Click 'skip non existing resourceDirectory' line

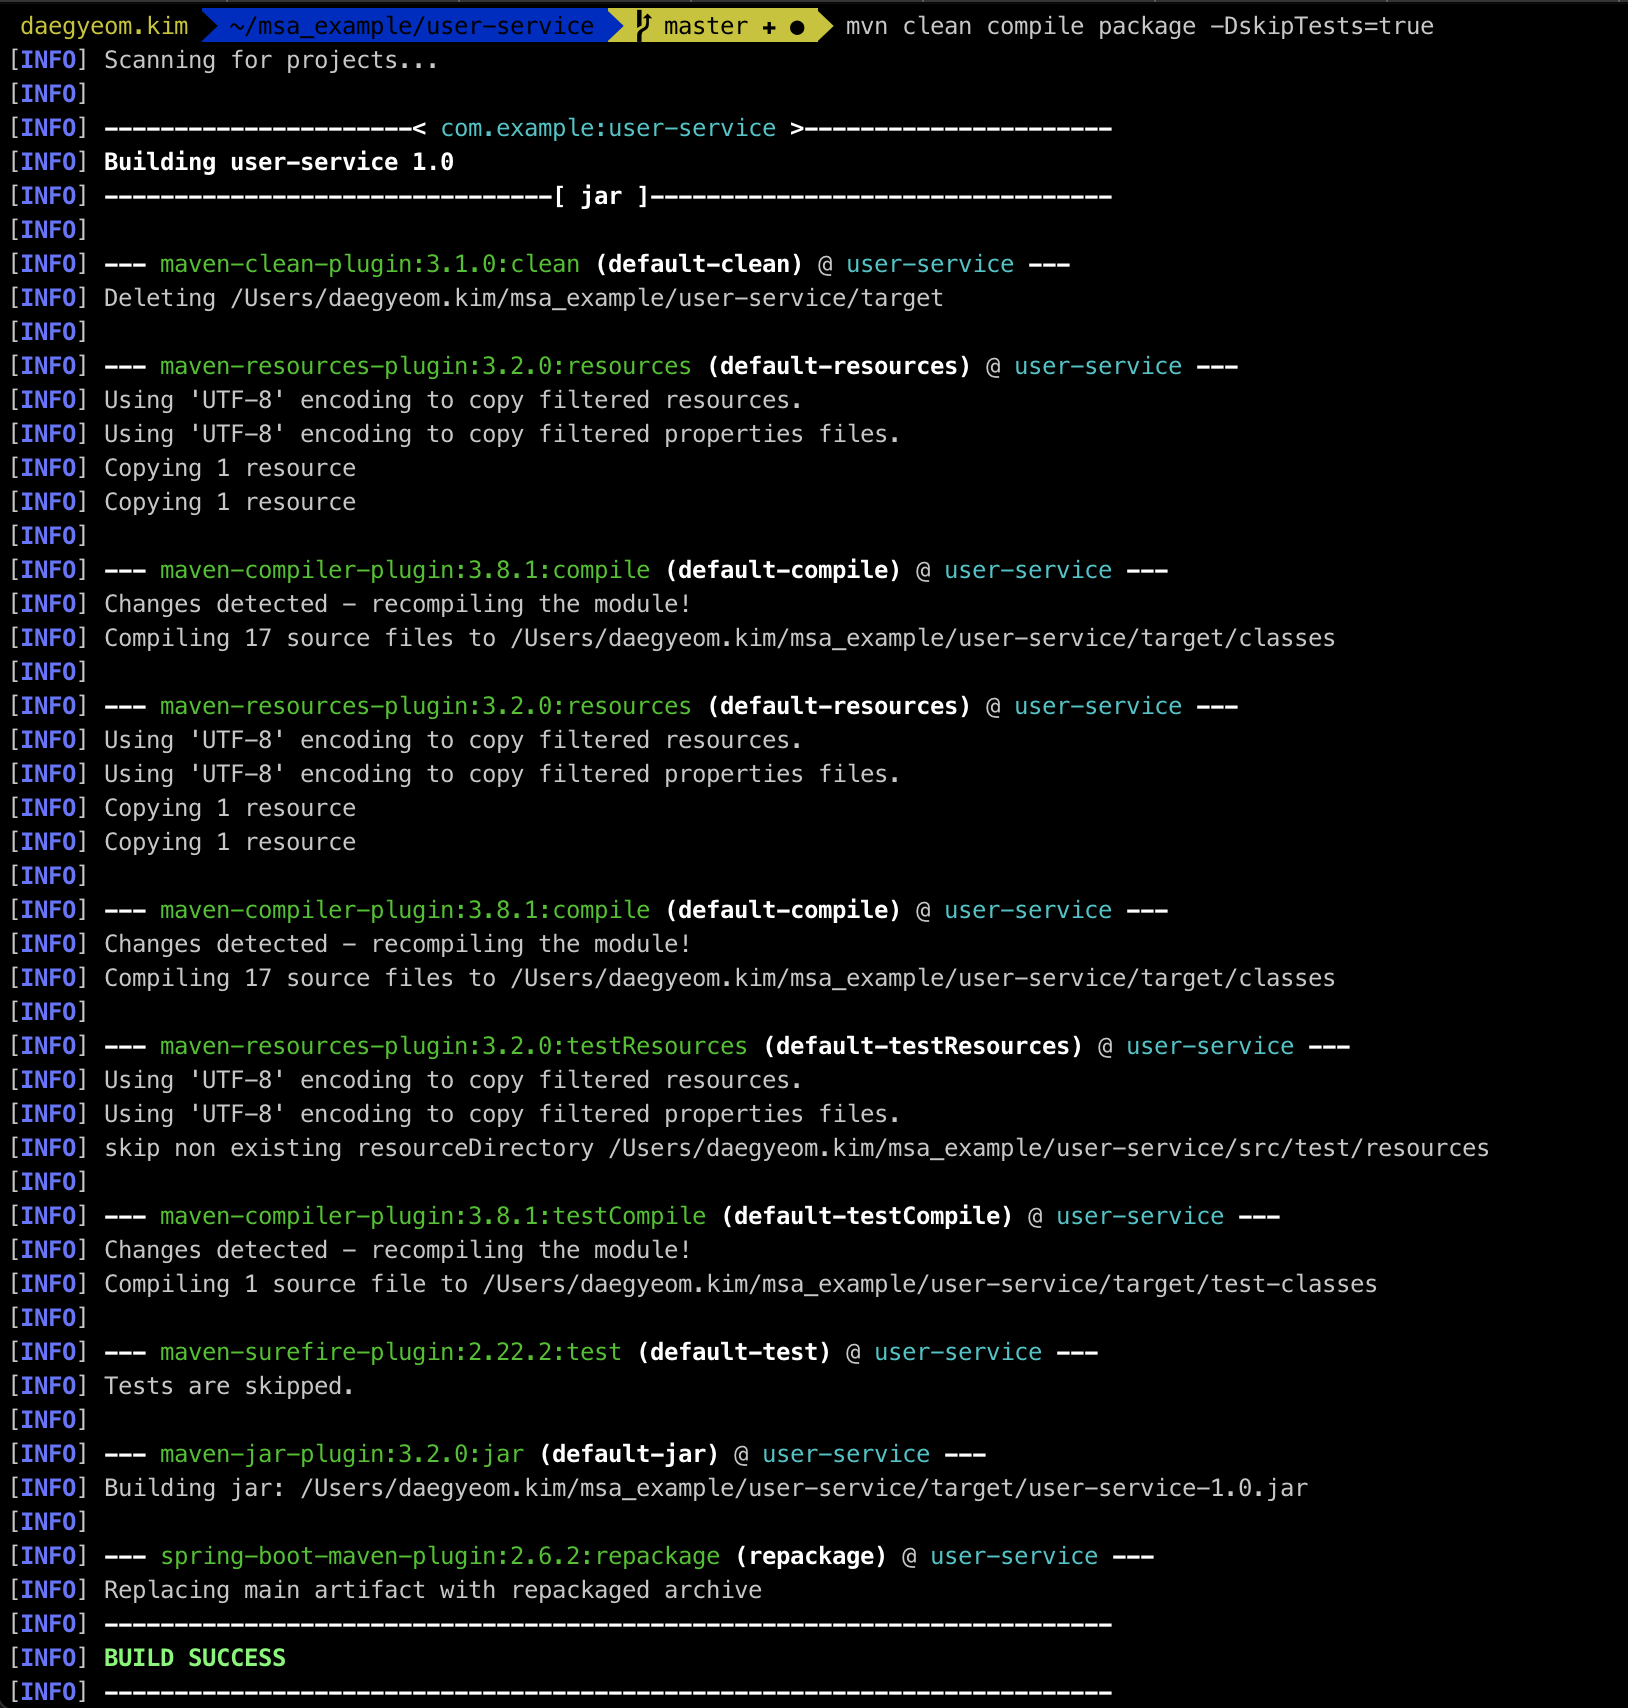tap(797, 1148)
